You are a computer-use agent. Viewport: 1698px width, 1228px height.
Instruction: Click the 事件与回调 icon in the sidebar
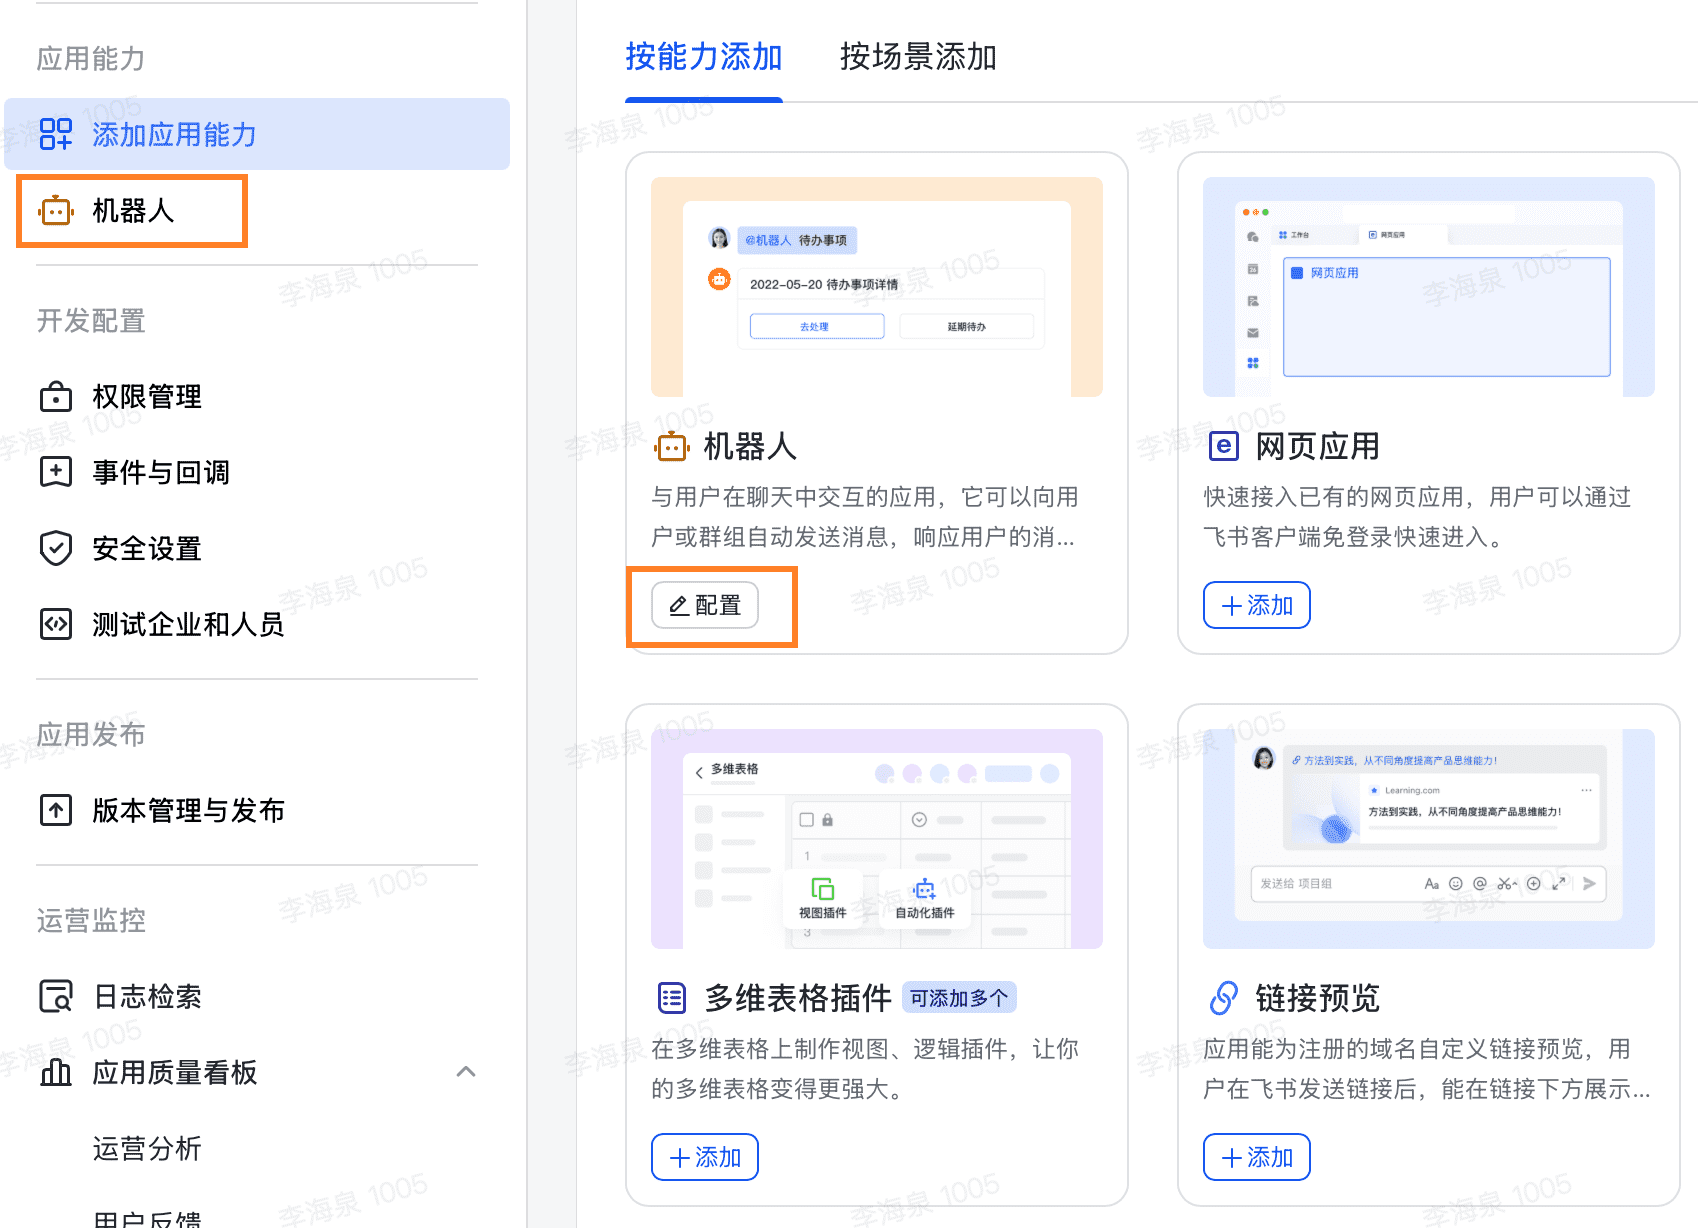[56, 472]
